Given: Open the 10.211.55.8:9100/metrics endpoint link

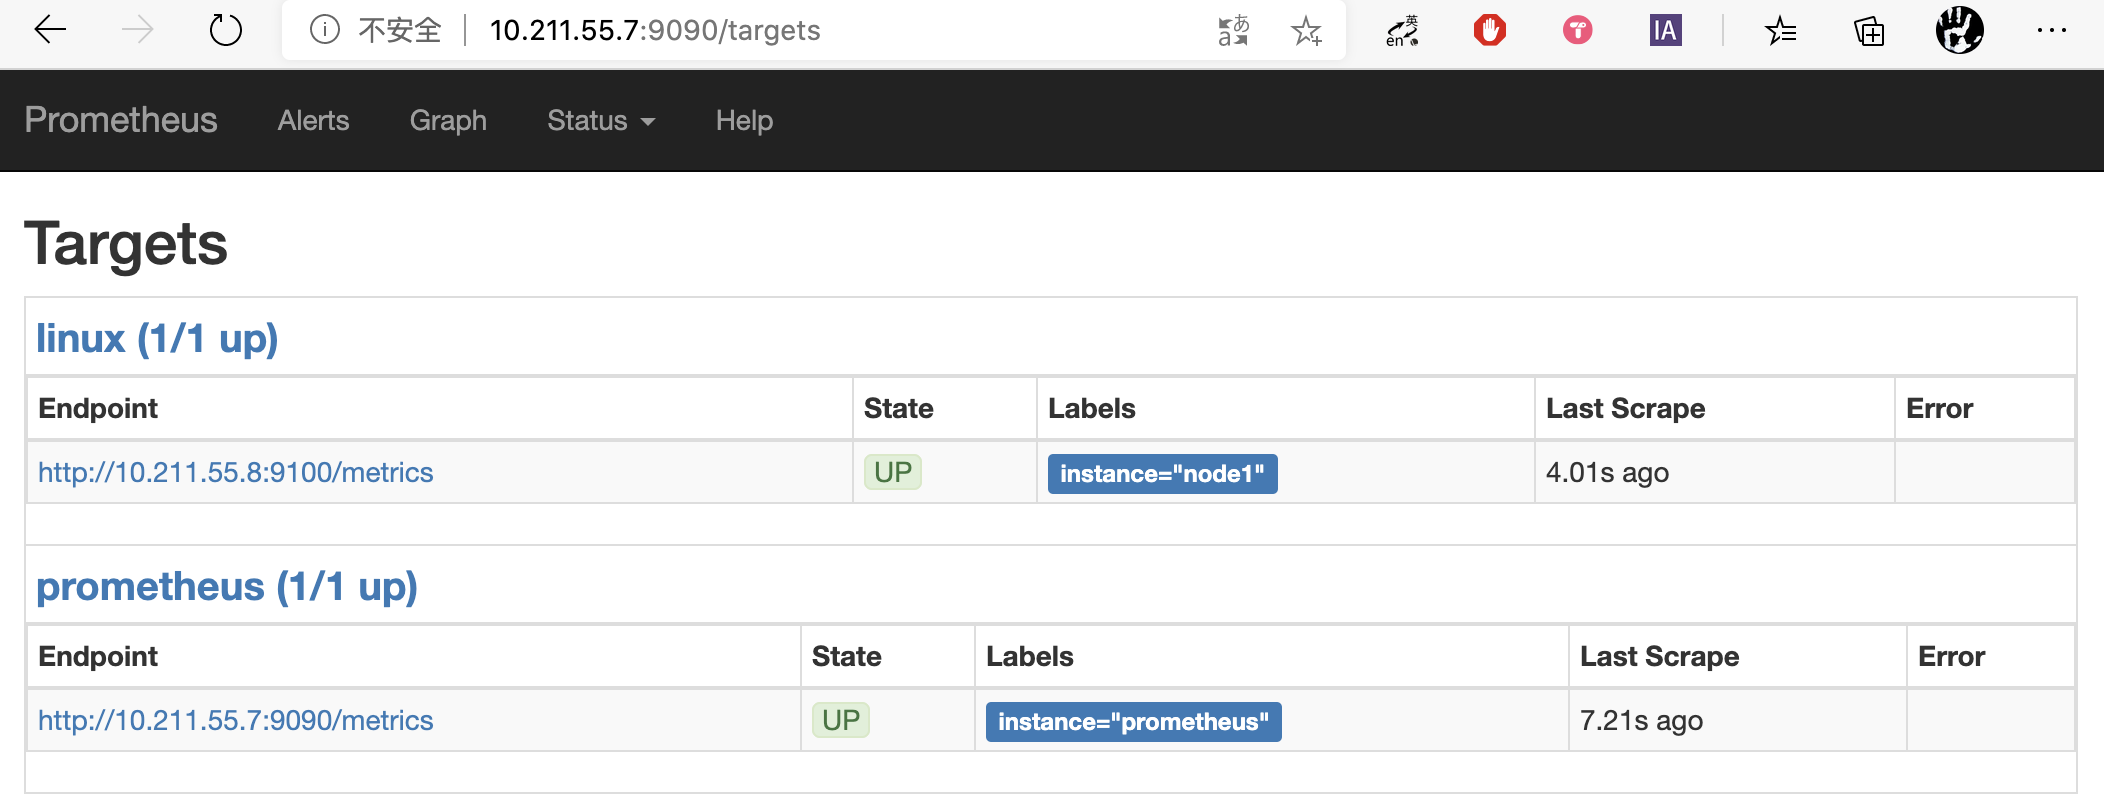Looking at the screenshot, I should [x=236, y=472].
